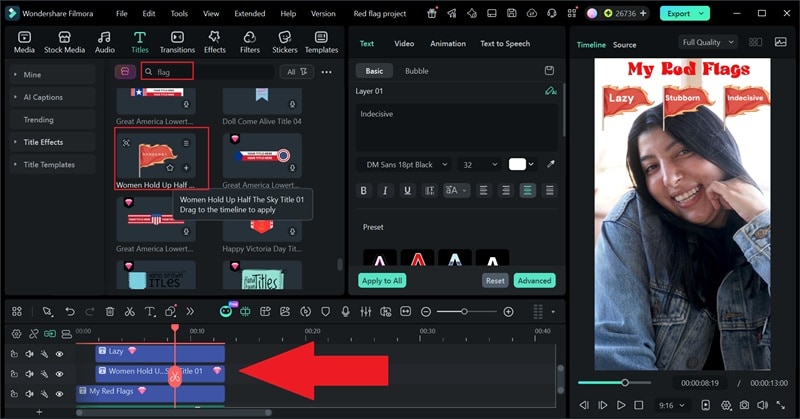Open the Templates panel
This screenshot has width=800, height=419.
pyautogui.click(x=321, y=42)
